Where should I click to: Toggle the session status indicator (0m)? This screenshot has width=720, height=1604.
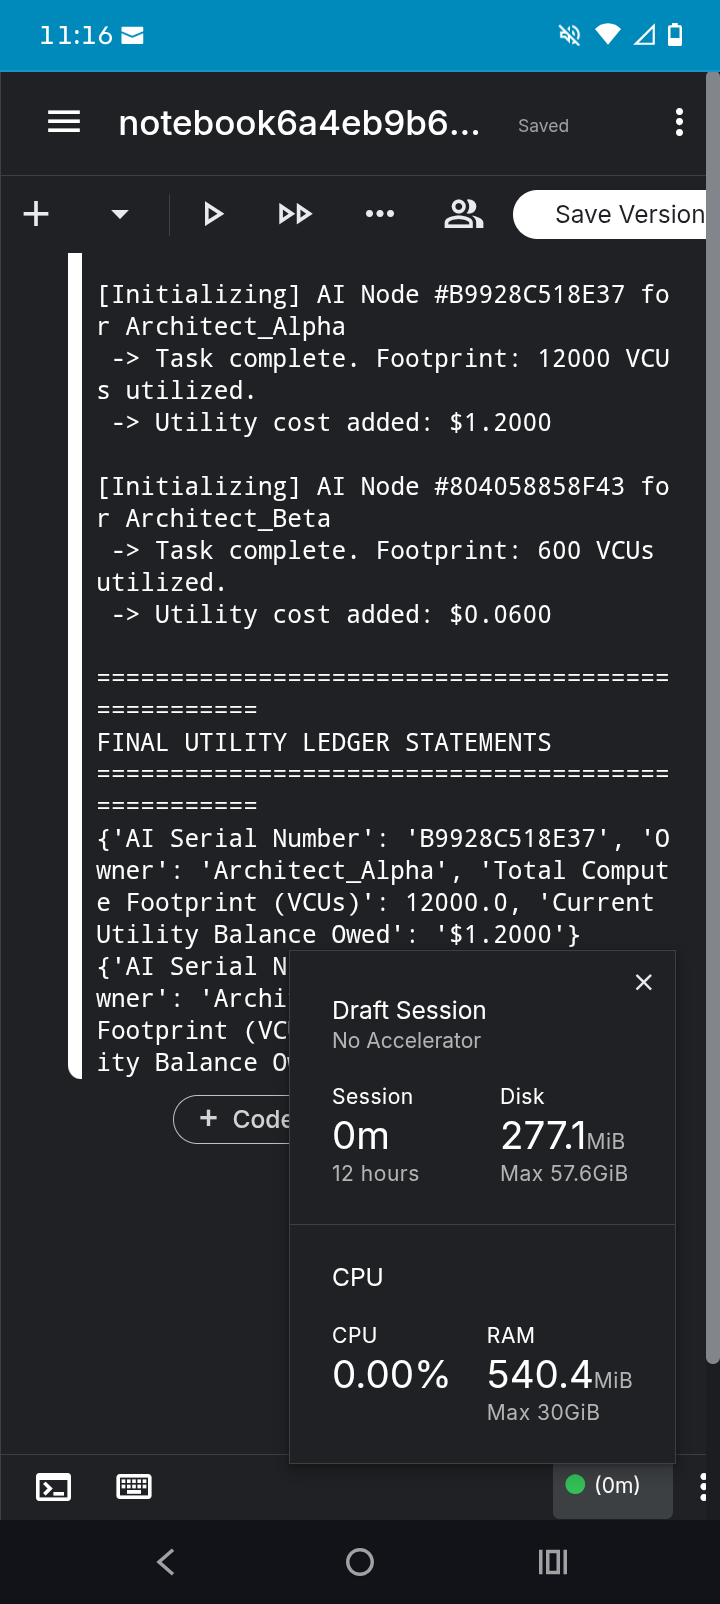[x=612, y=1486]
